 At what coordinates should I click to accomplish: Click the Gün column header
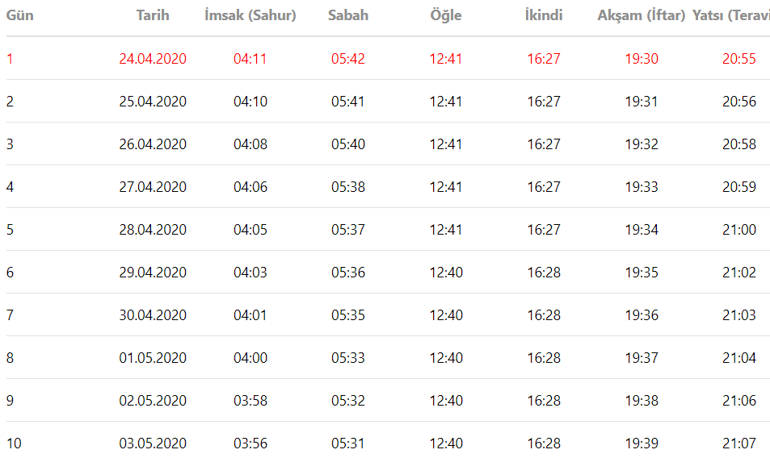[21, 16]
